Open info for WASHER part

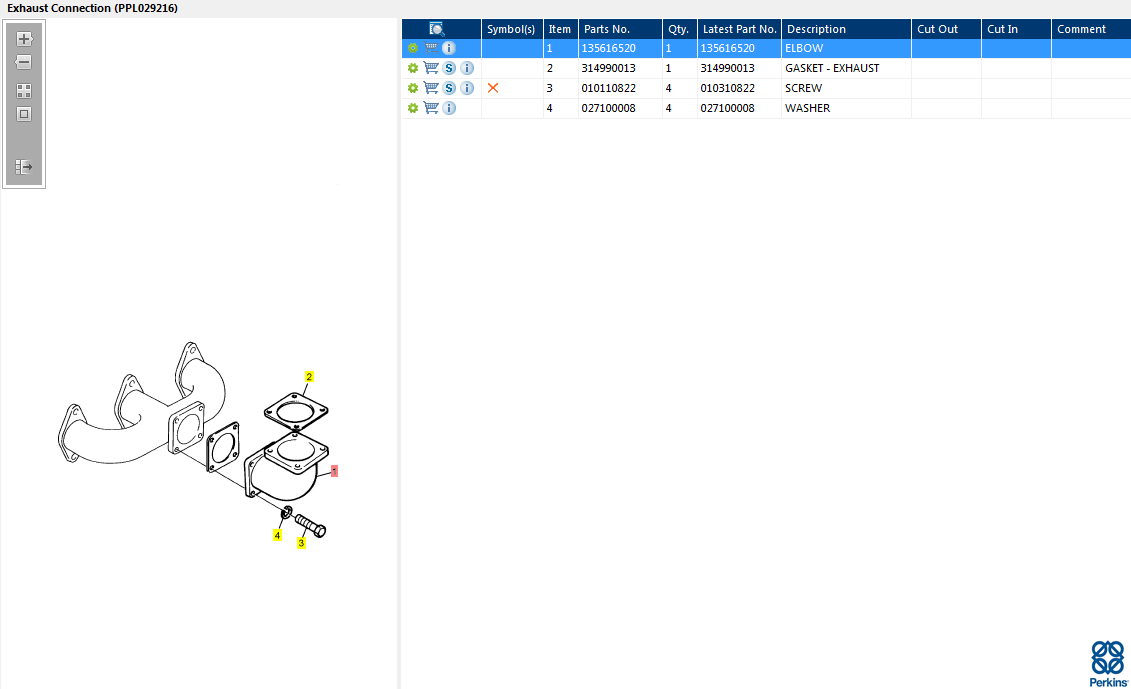tap(449, 108)
